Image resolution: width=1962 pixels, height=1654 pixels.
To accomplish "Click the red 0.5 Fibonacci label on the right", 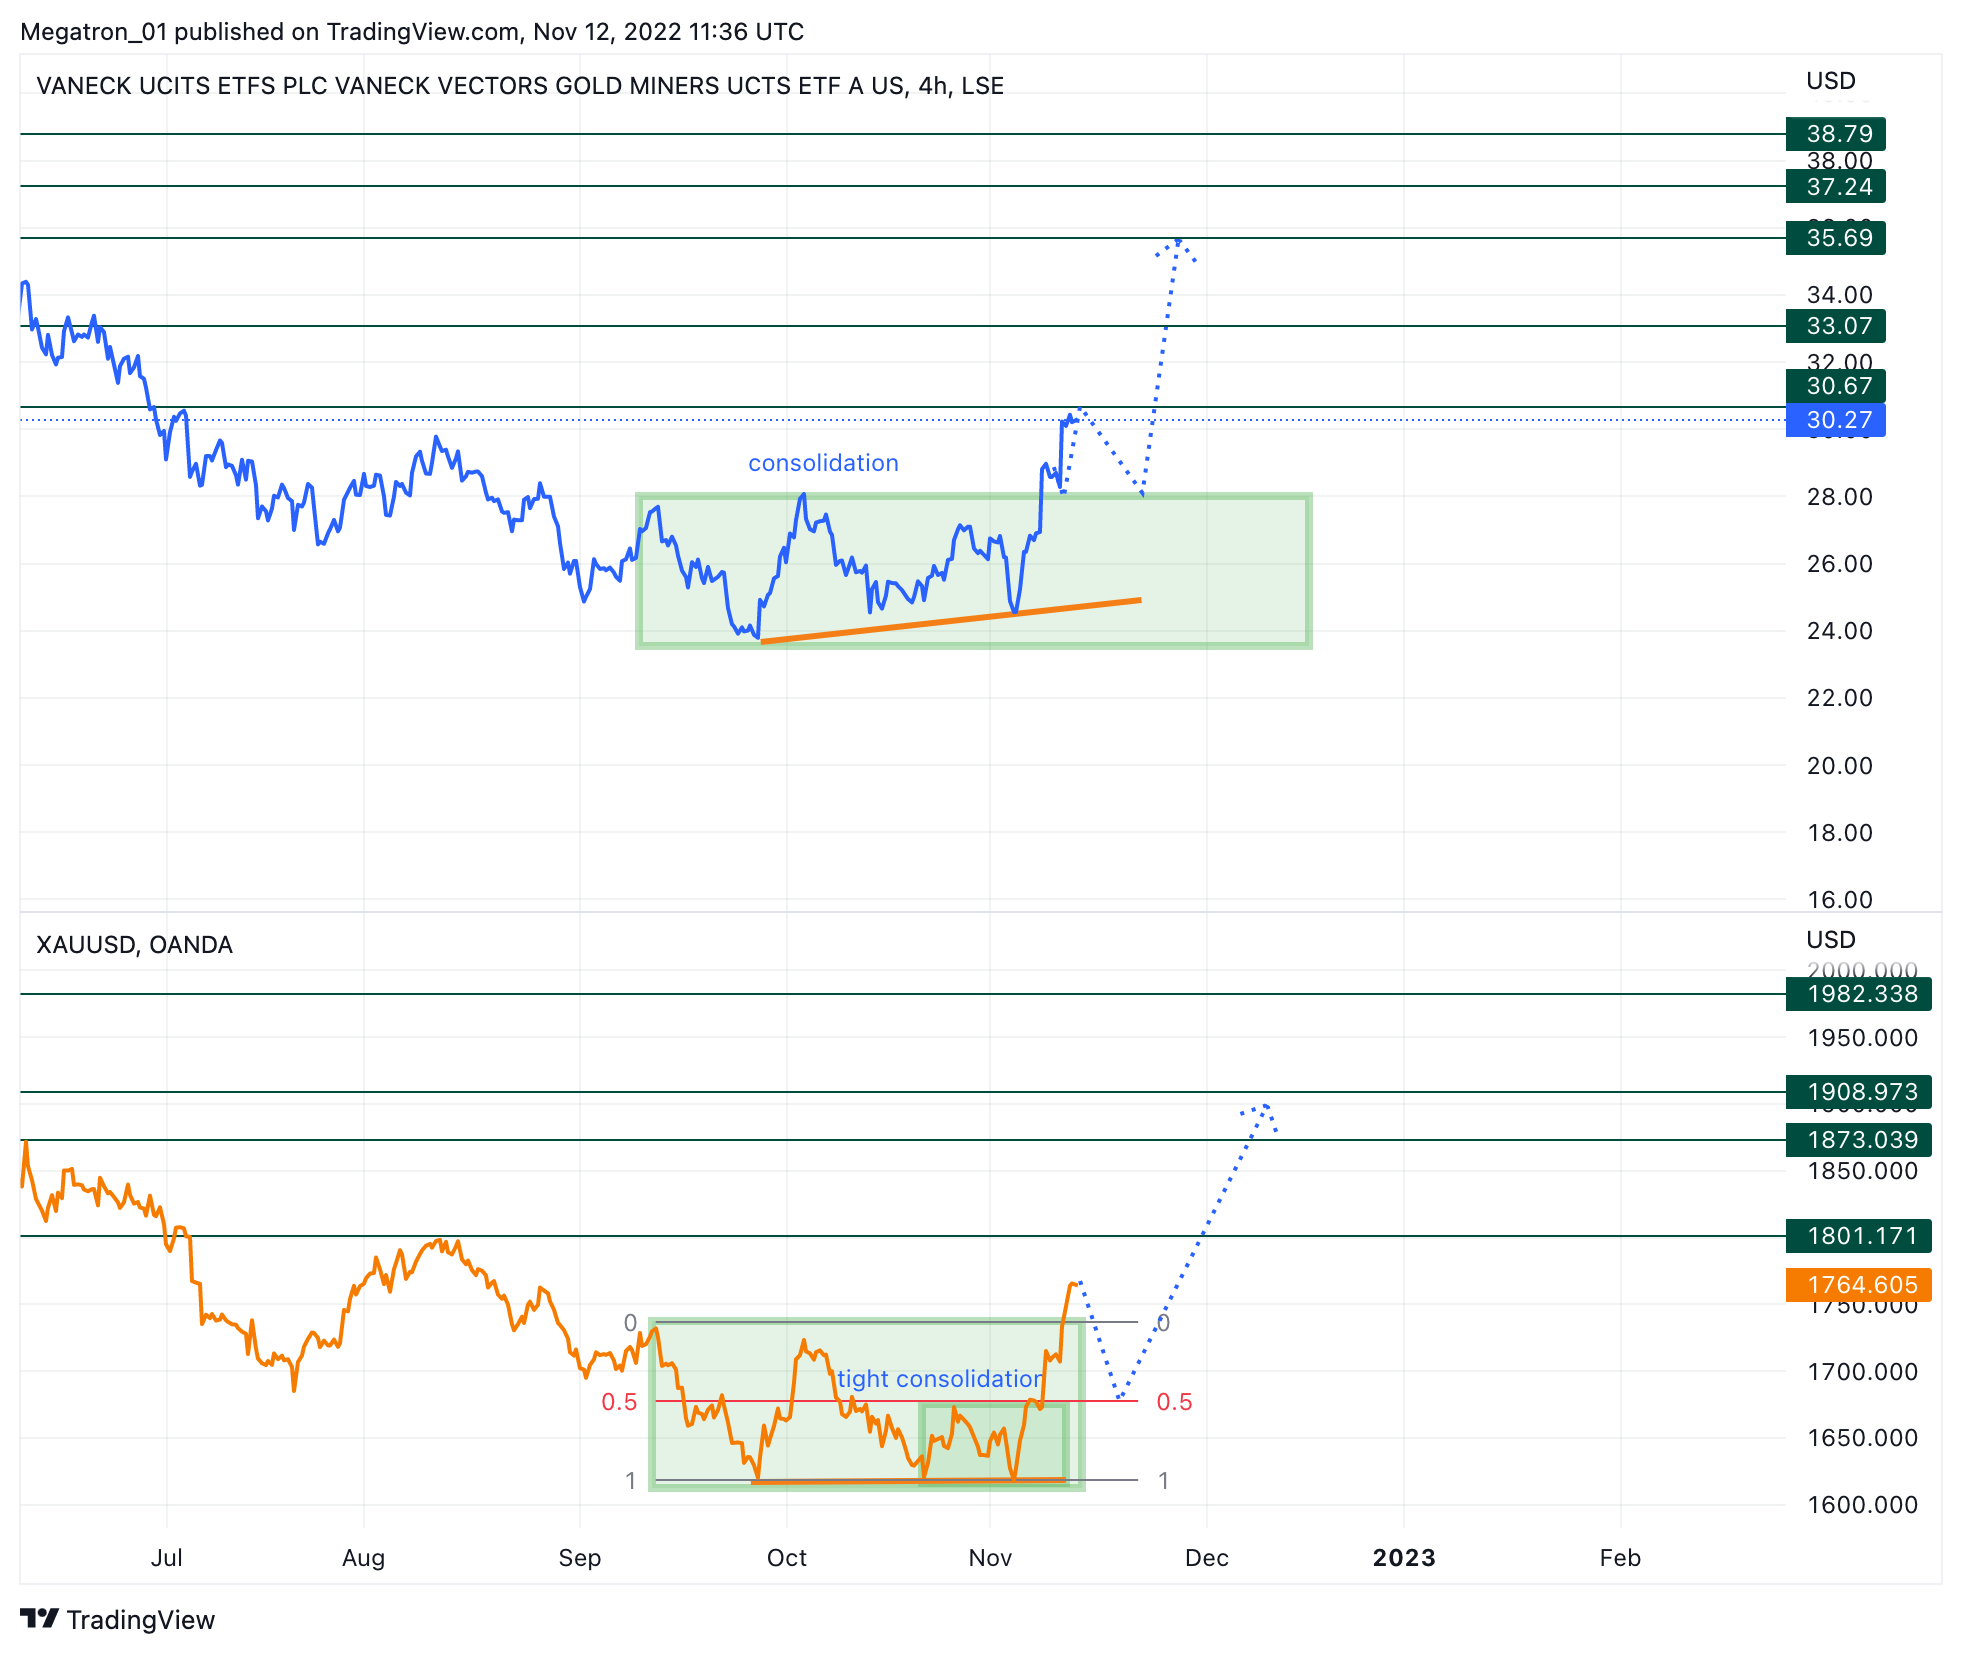I will coord(1174,1402).
